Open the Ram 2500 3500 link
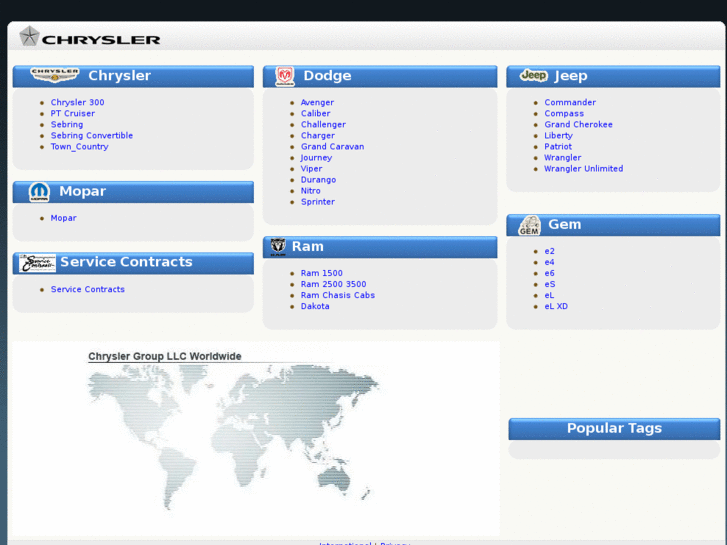The width and height of the screenshot is (727, 545). (333, 284)
